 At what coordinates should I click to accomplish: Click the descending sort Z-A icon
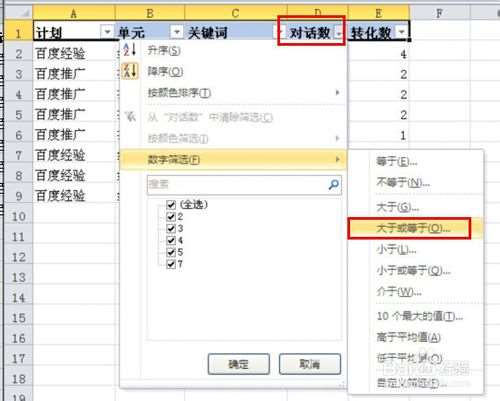tap(130, 71)
